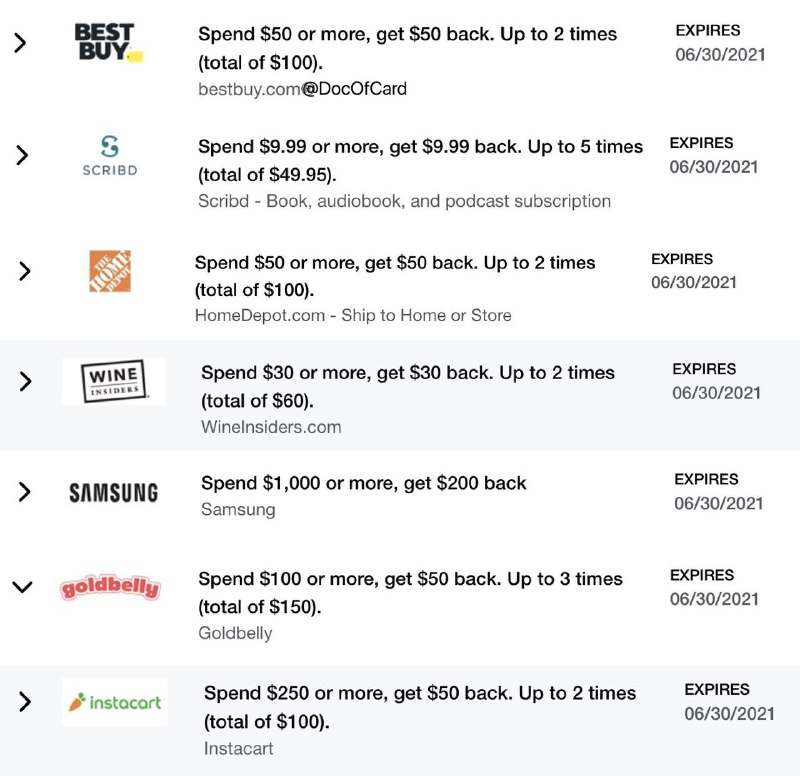Expand the Best Buy offer details
The image size is (800, 776).
(22, 44)
